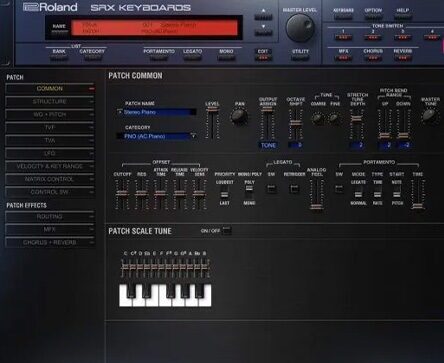Toggle Tone Switch 3
Viewport: 444px width, 363px height.
pos(402,38)
